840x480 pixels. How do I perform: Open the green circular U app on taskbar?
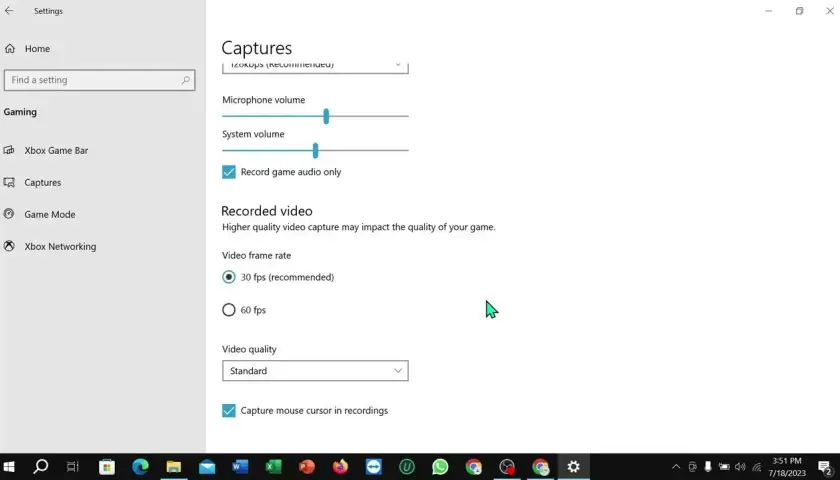click(x=407, y=467)
